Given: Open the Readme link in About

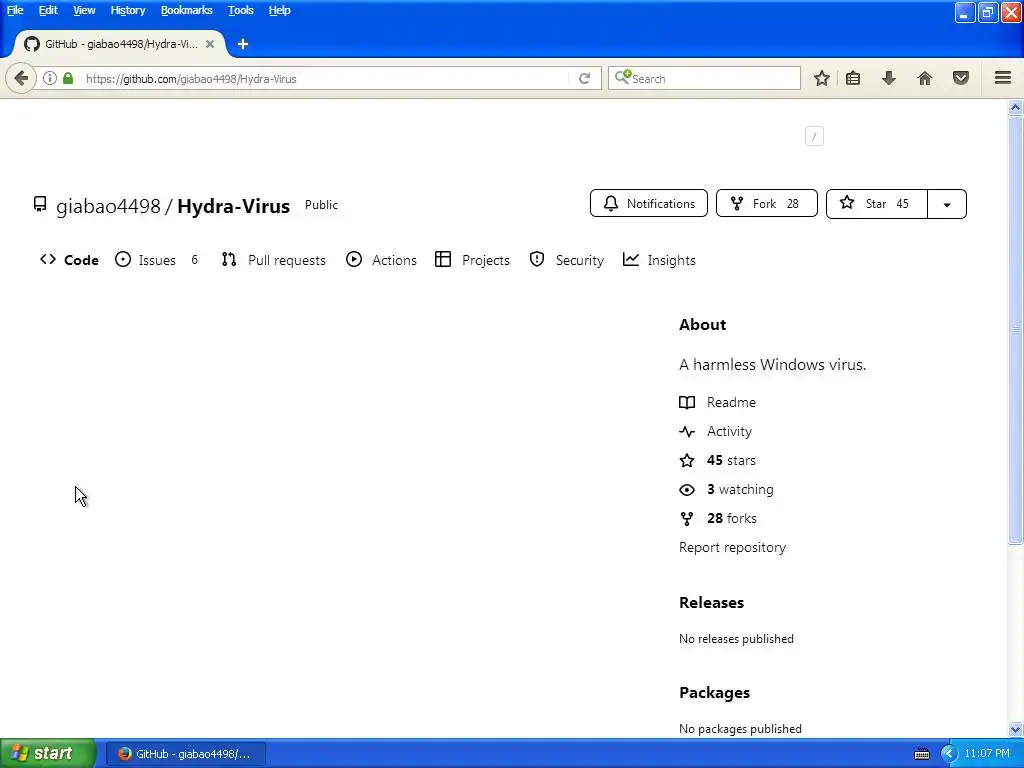Looking at the screenshot, I should click(718, 402).
